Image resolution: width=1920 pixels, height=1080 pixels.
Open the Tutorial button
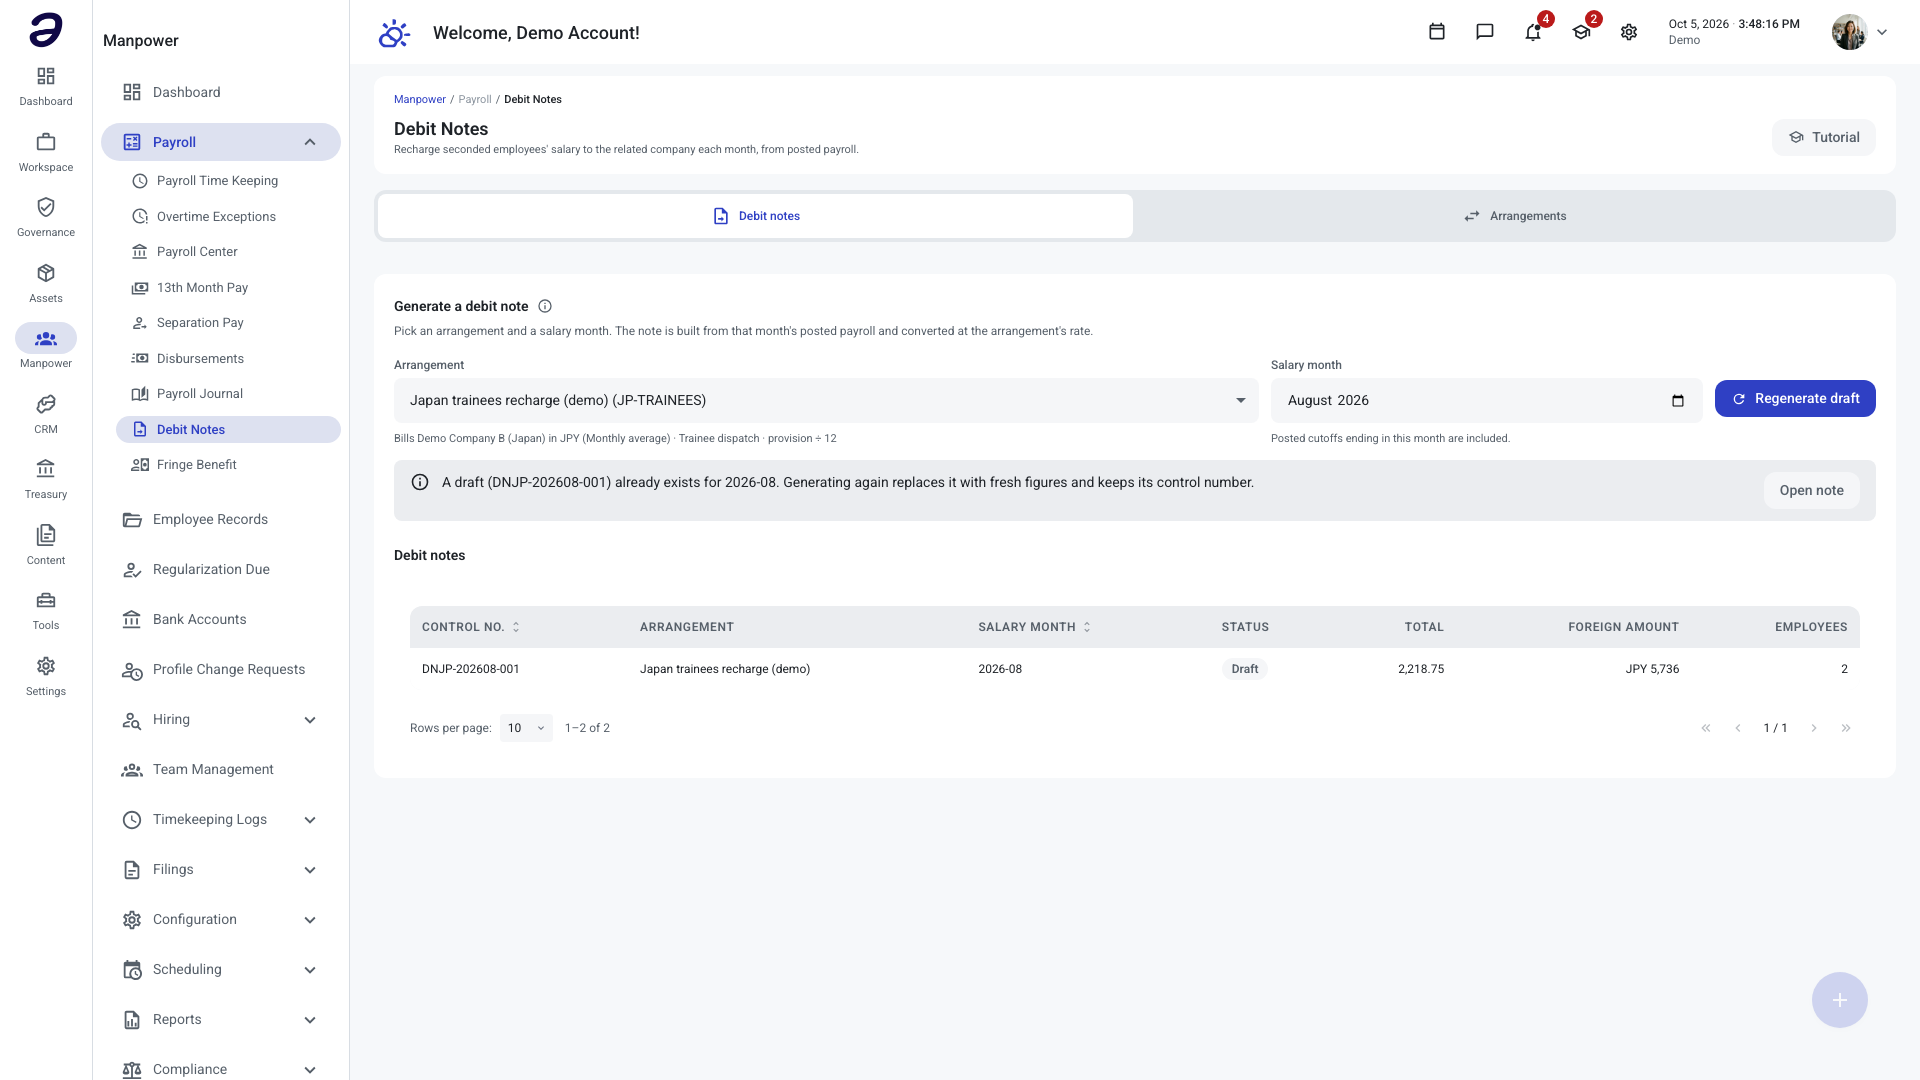[x=1823, y=137]
